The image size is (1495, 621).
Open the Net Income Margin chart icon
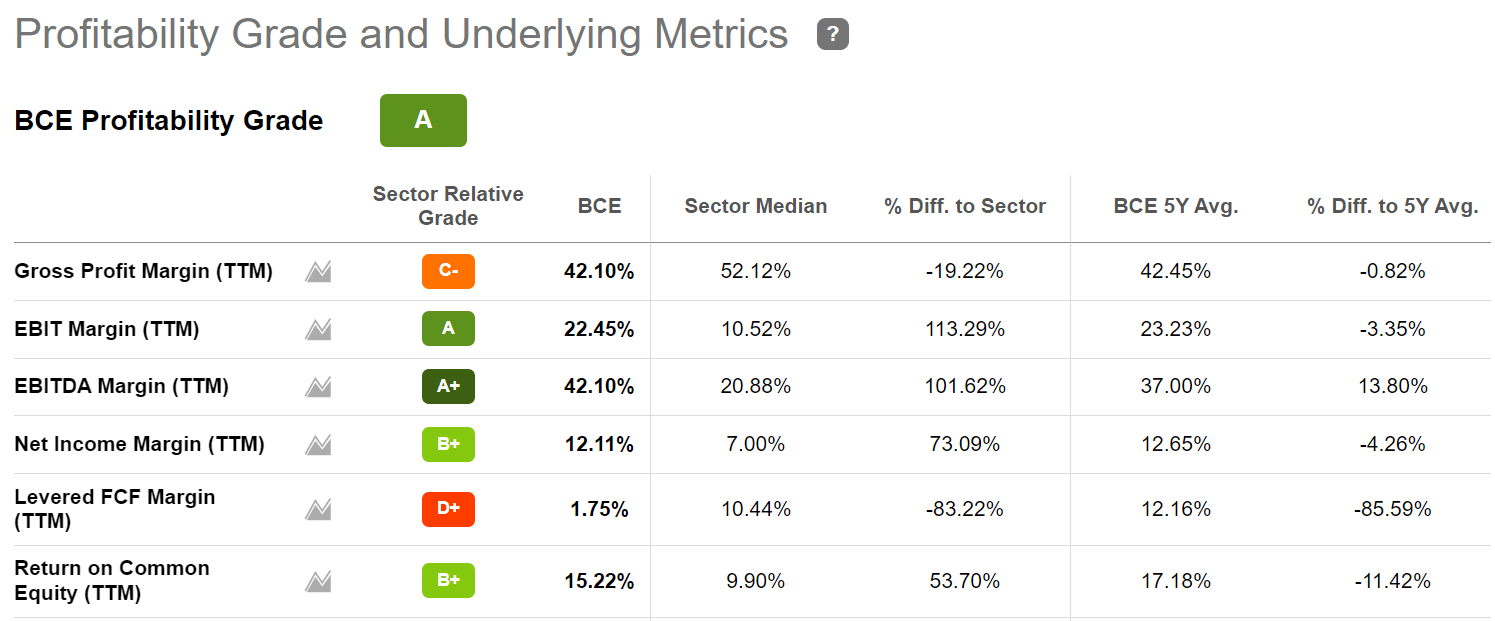pyautogui.click(x=317, y=444)
